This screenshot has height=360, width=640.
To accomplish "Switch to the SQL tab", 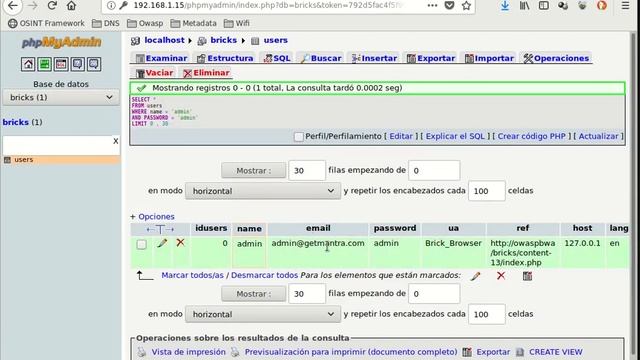I will [x=277, y=58].
